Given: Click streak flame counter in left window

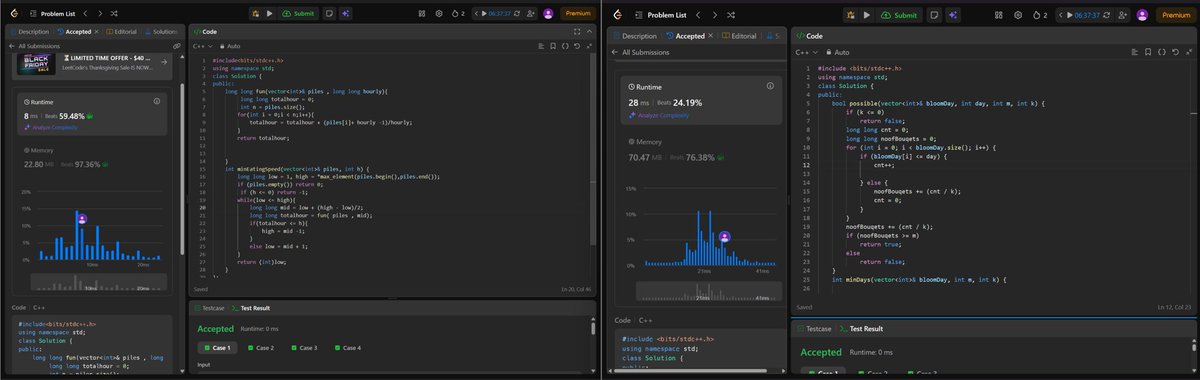Looking at the screenshot, I should pyautogui.click(x=458, y=14).
